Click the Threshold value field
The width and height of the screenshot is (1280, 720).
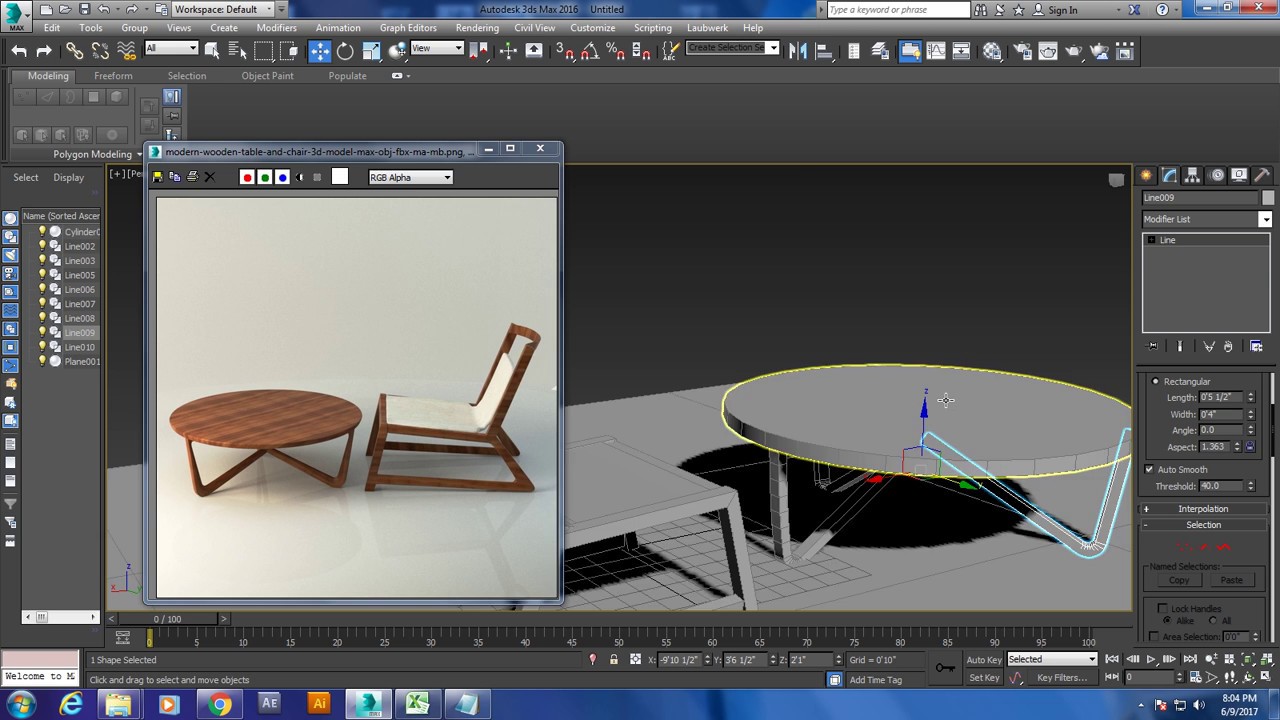1222,486
